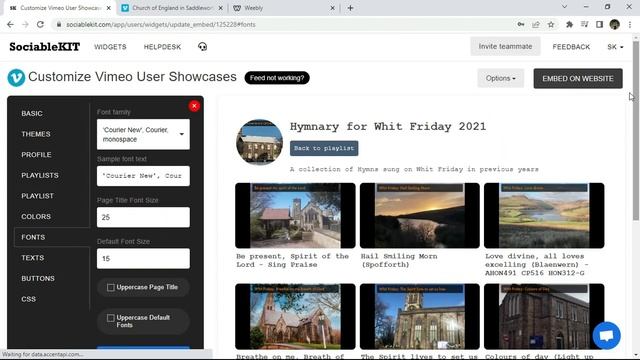Open the BUTTONS settings section

38,278
